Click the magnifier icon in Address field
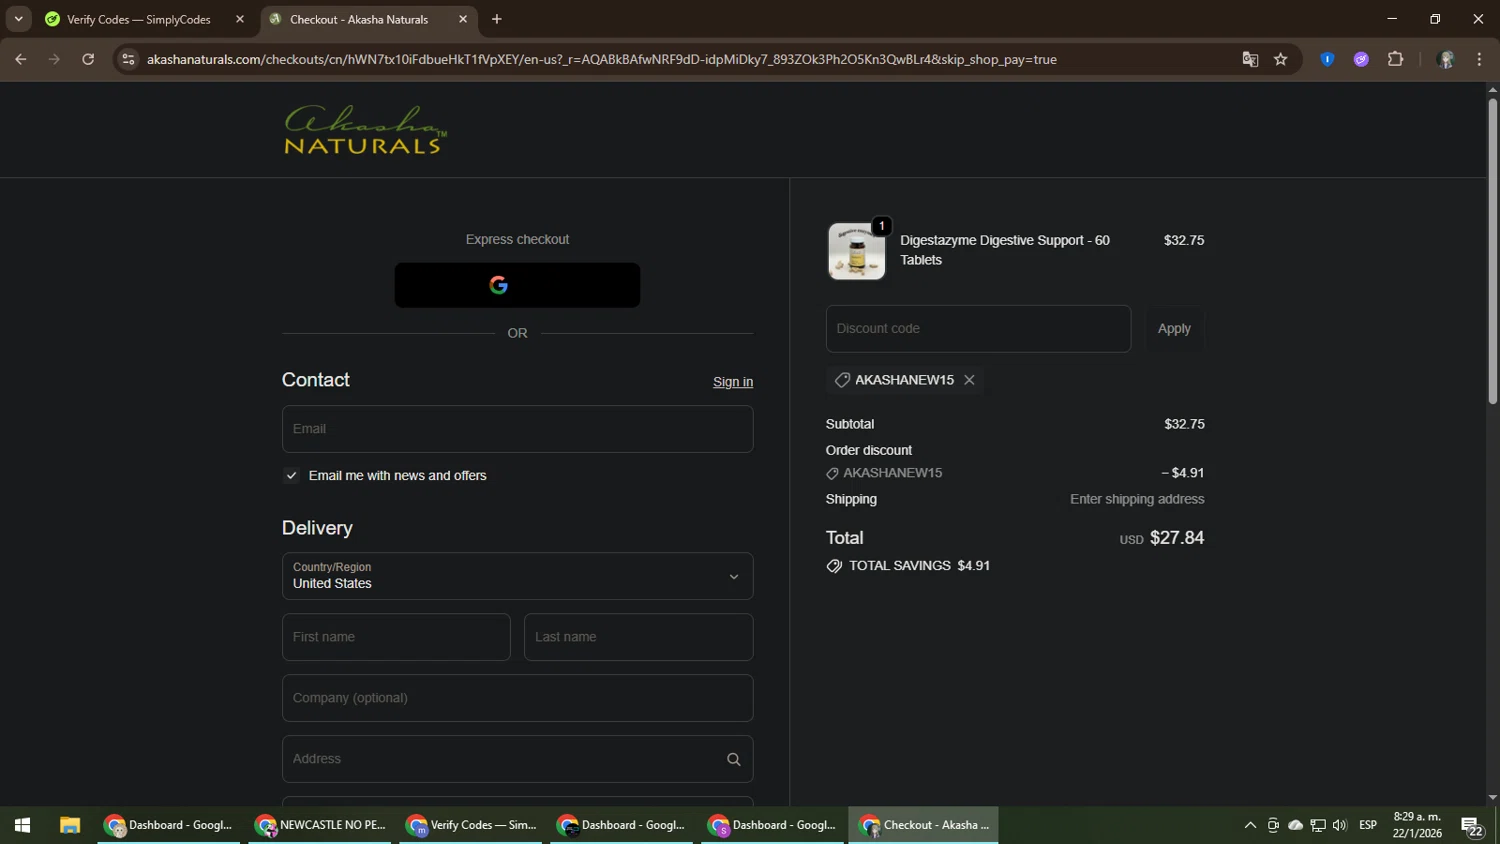This screenshot has height=844, width=1500. tap(733, 759)
